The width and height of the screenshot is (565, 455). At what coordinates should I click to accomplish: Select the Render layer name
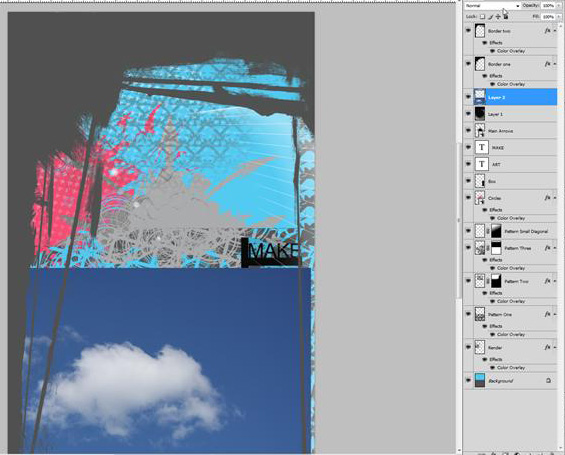coord(495,348)
